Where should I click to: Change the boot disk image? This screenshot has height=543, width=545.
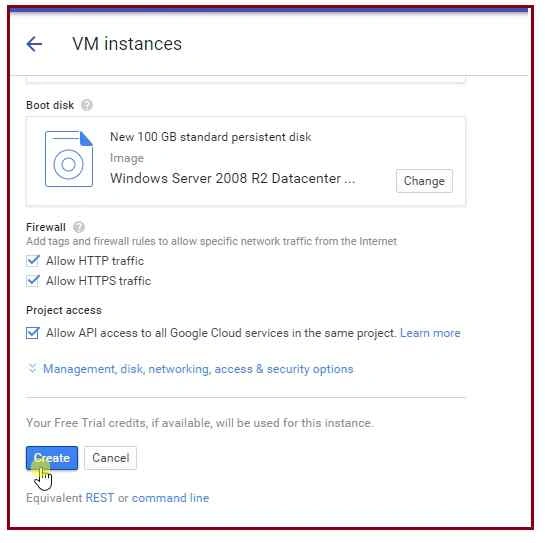coord(424,181)
